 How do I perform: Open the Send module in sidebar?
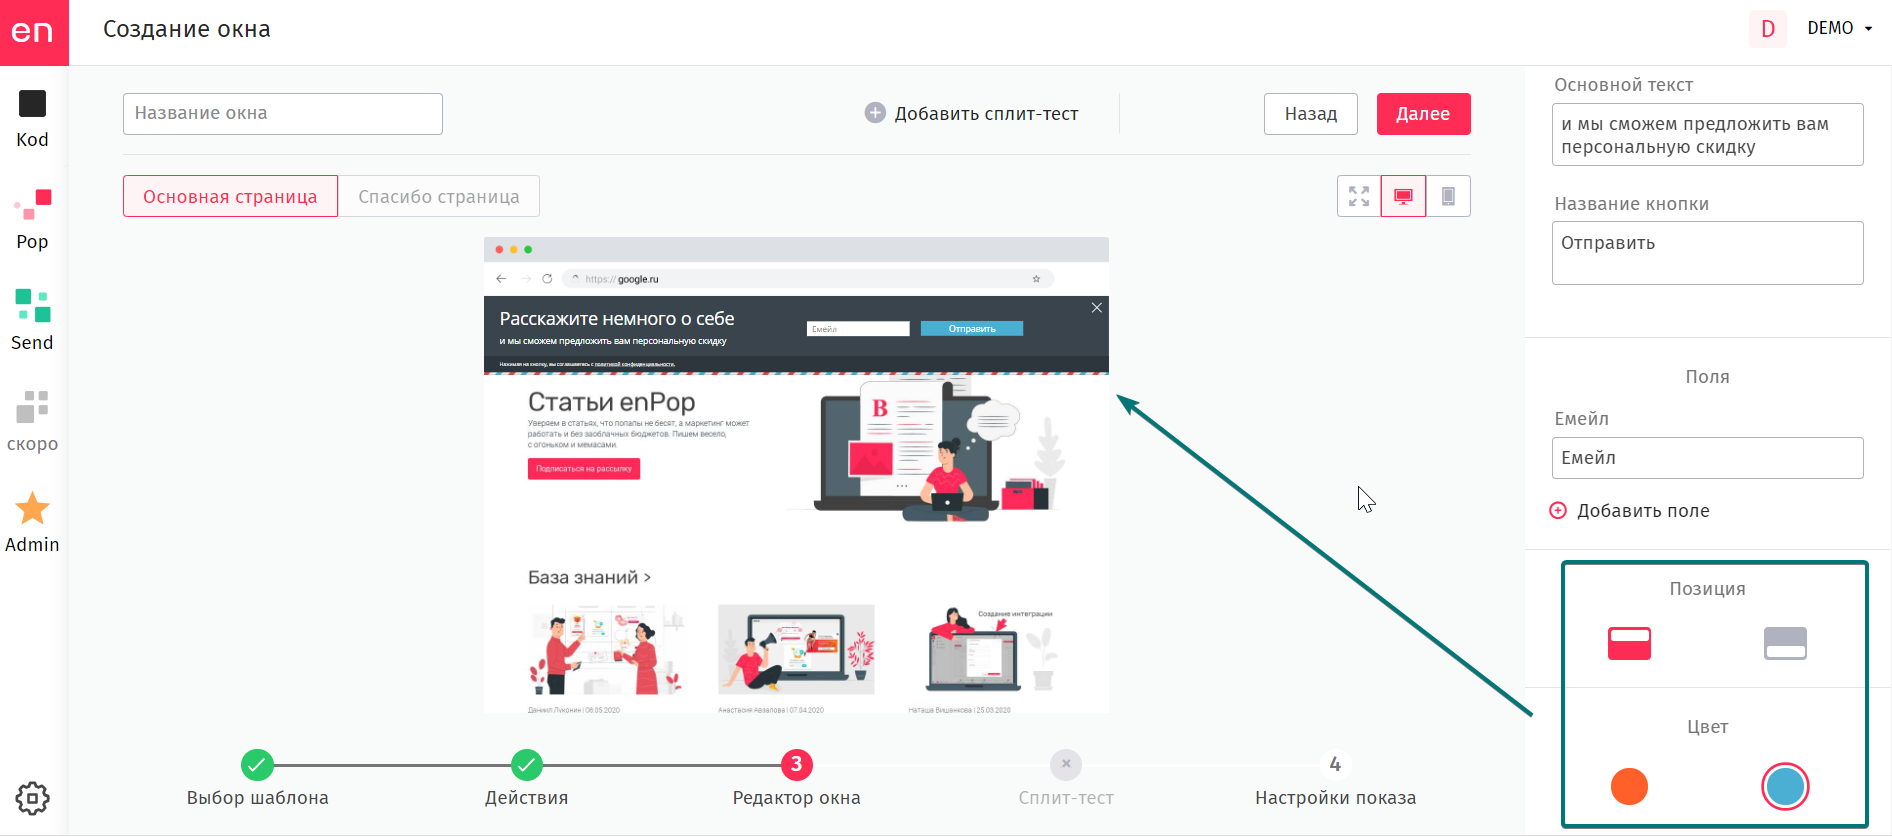pyautogui.click(x=32, y=322)
